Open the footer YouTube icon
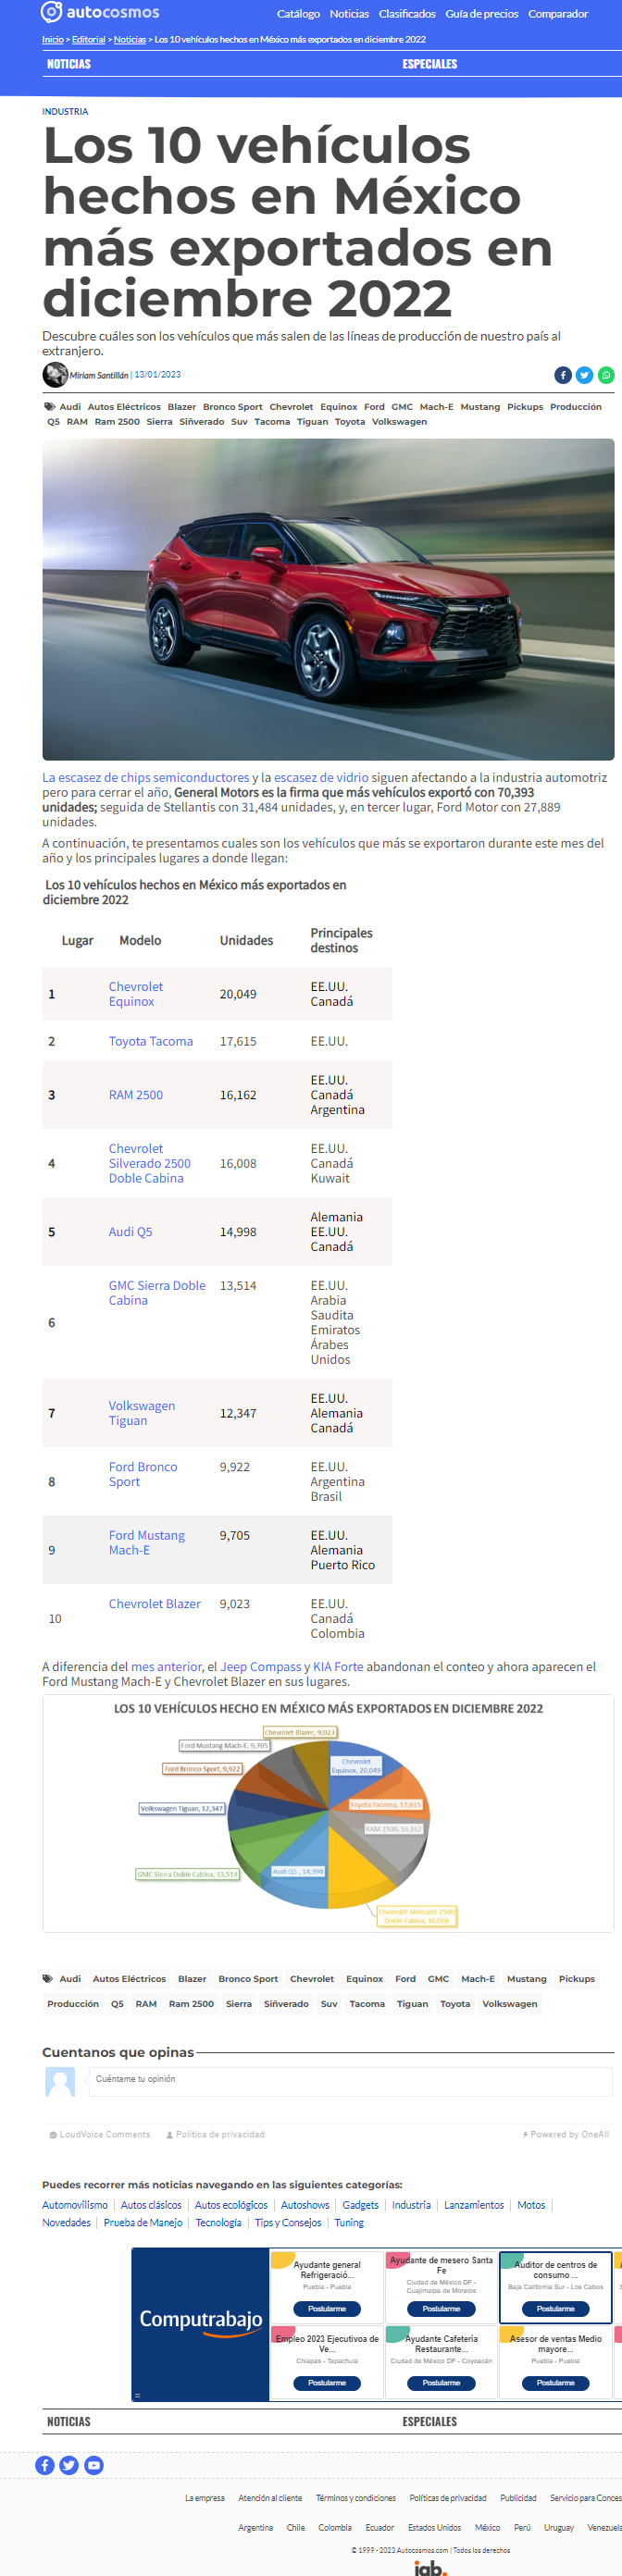 pyautogui.click(x=94, y=2465)
